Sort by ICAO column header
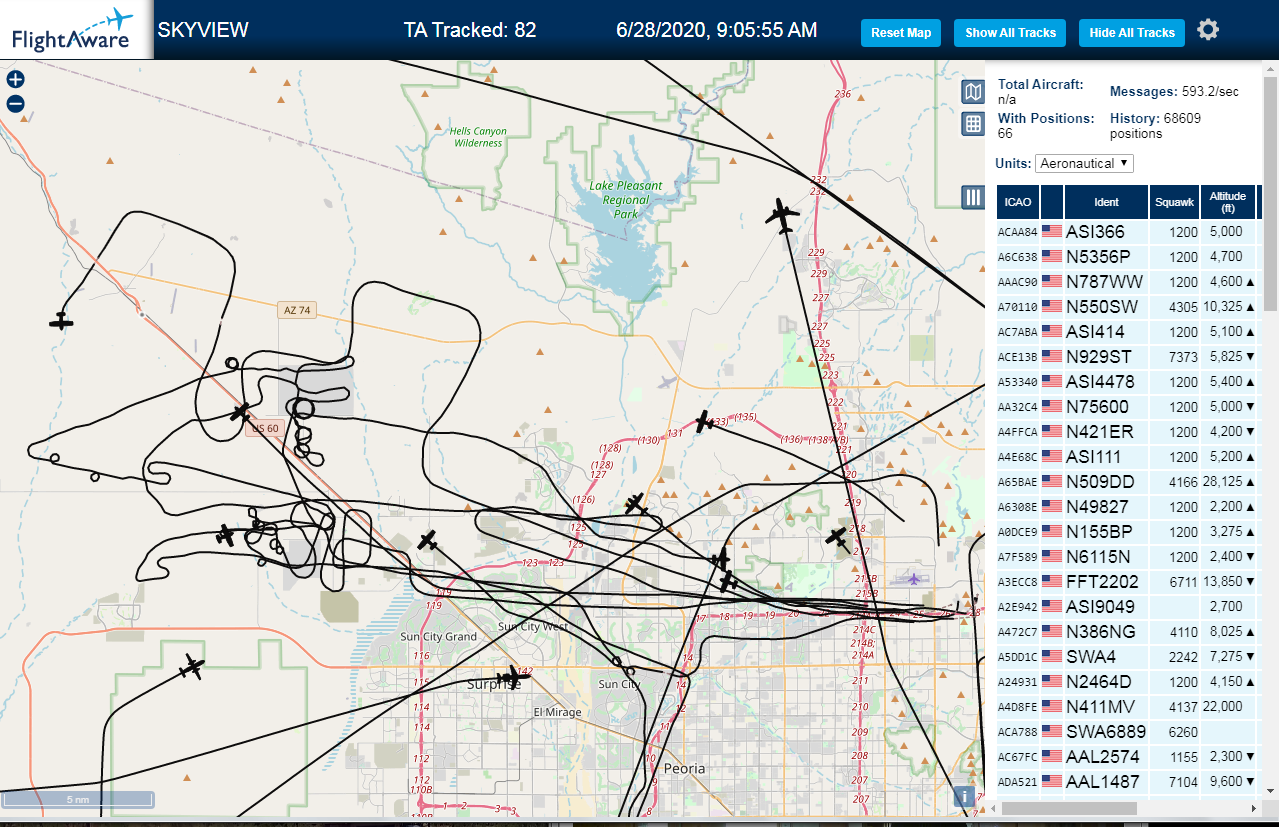 coord(1018,202)
